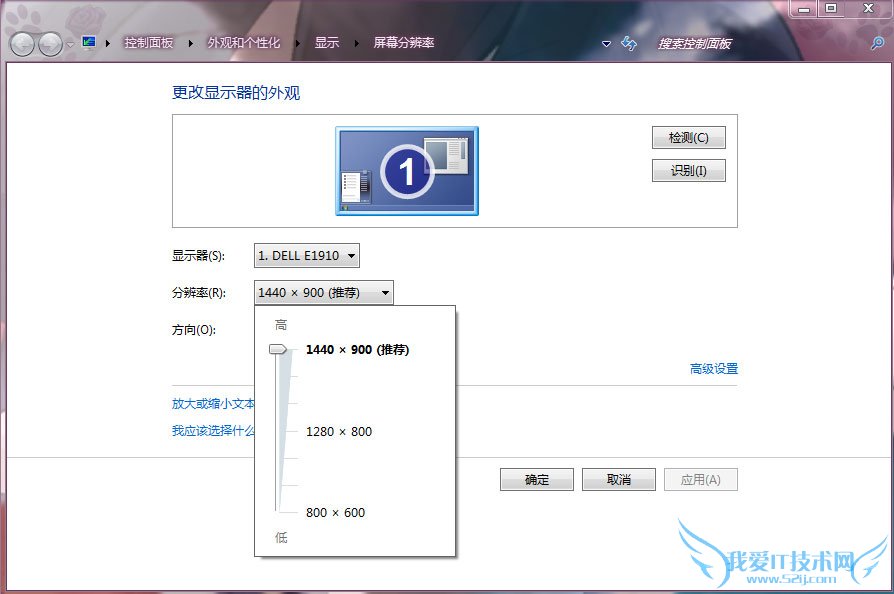This screenshot has height=594, width=894.
Task: Open address bar history dropdown arrow
Action: point(606,44)
